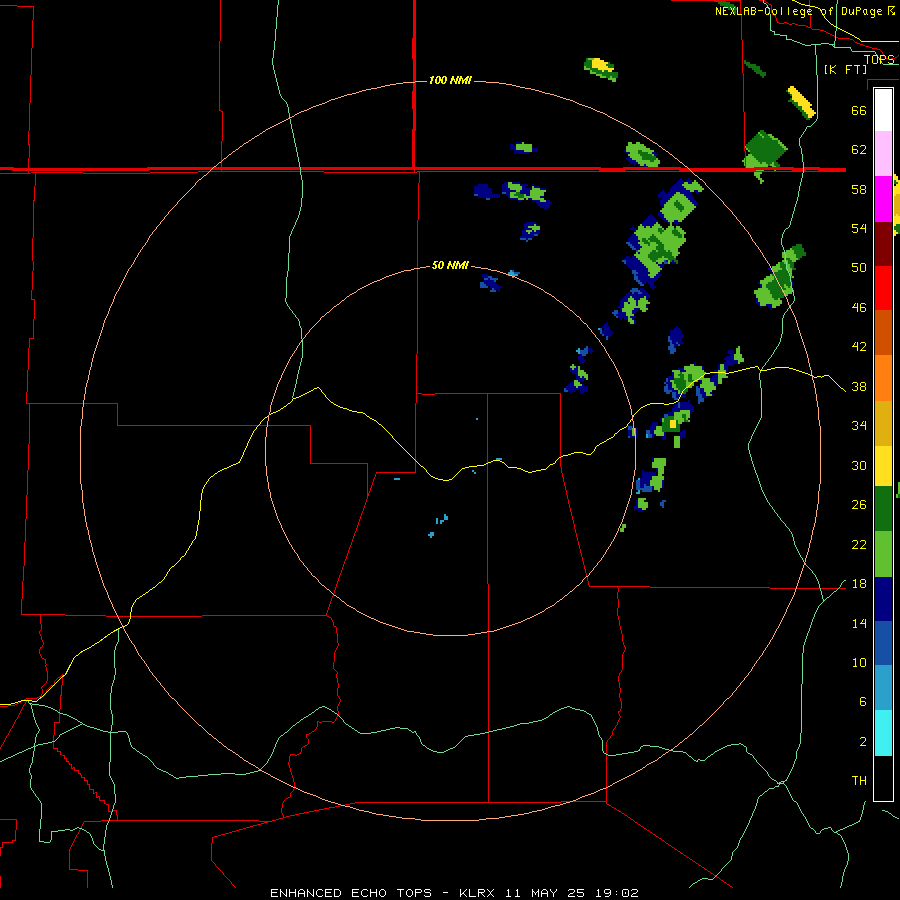Image resolution: width=900 pixels, height=900 pixels.
Task: Click the legend value 26
Action: click(859, 505)
